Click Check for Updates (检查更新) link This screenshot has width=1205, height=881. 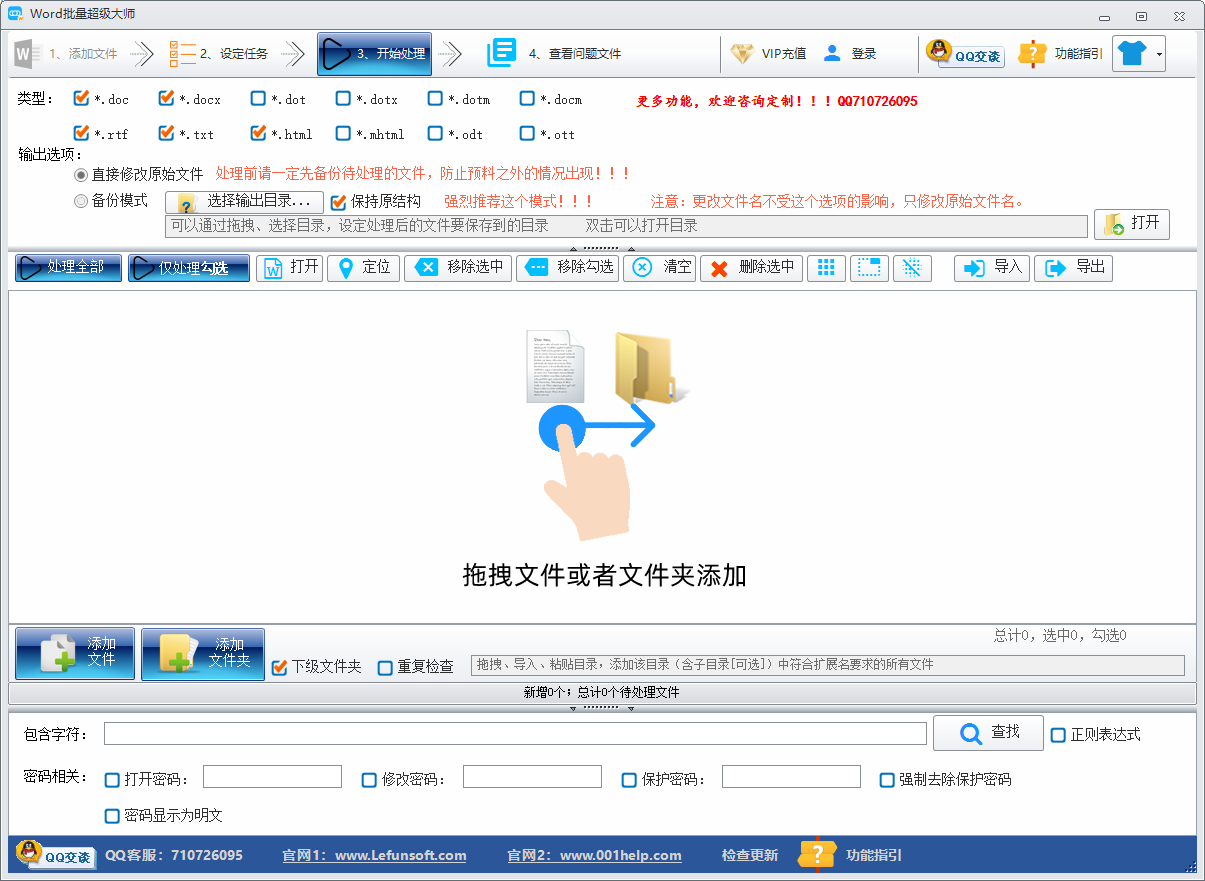click(750, 856)
